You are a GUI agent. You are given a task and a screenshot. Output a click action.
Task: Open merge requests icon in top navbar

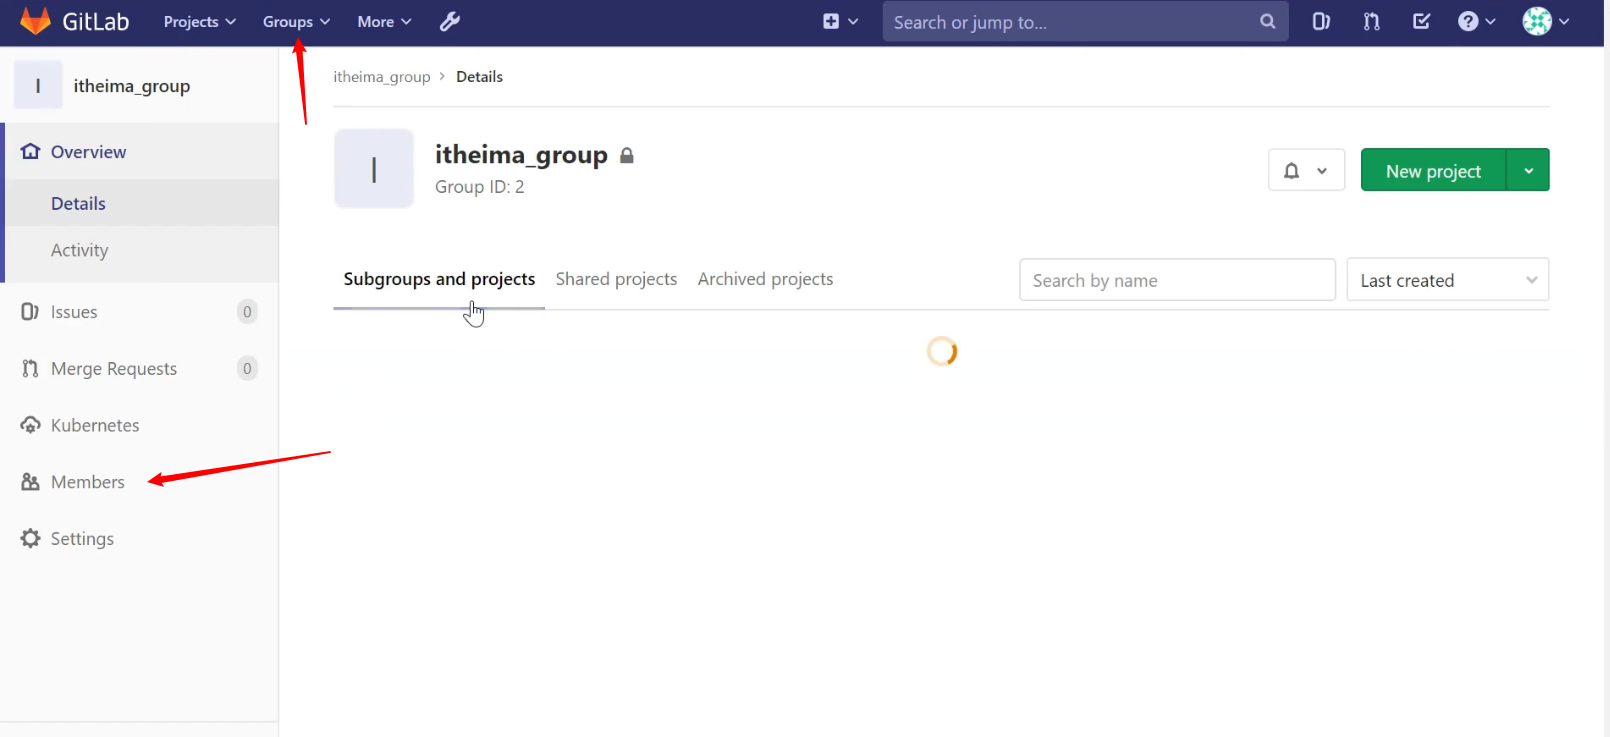pos(1371,21)
